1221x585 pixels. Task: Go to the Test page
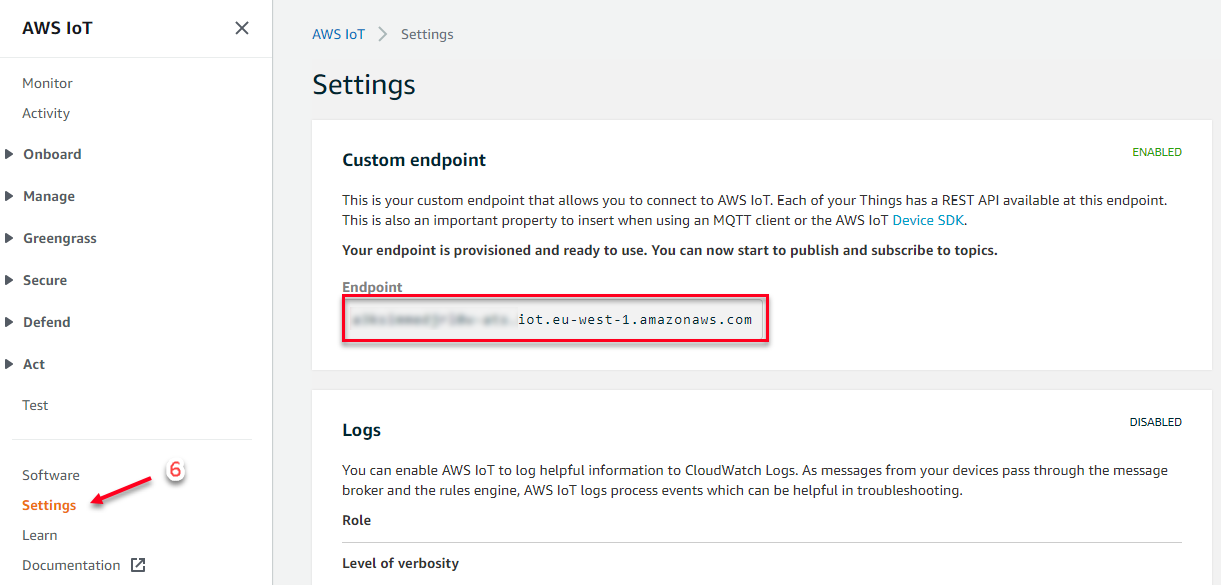pyautogui.click(x=35, y=405)
